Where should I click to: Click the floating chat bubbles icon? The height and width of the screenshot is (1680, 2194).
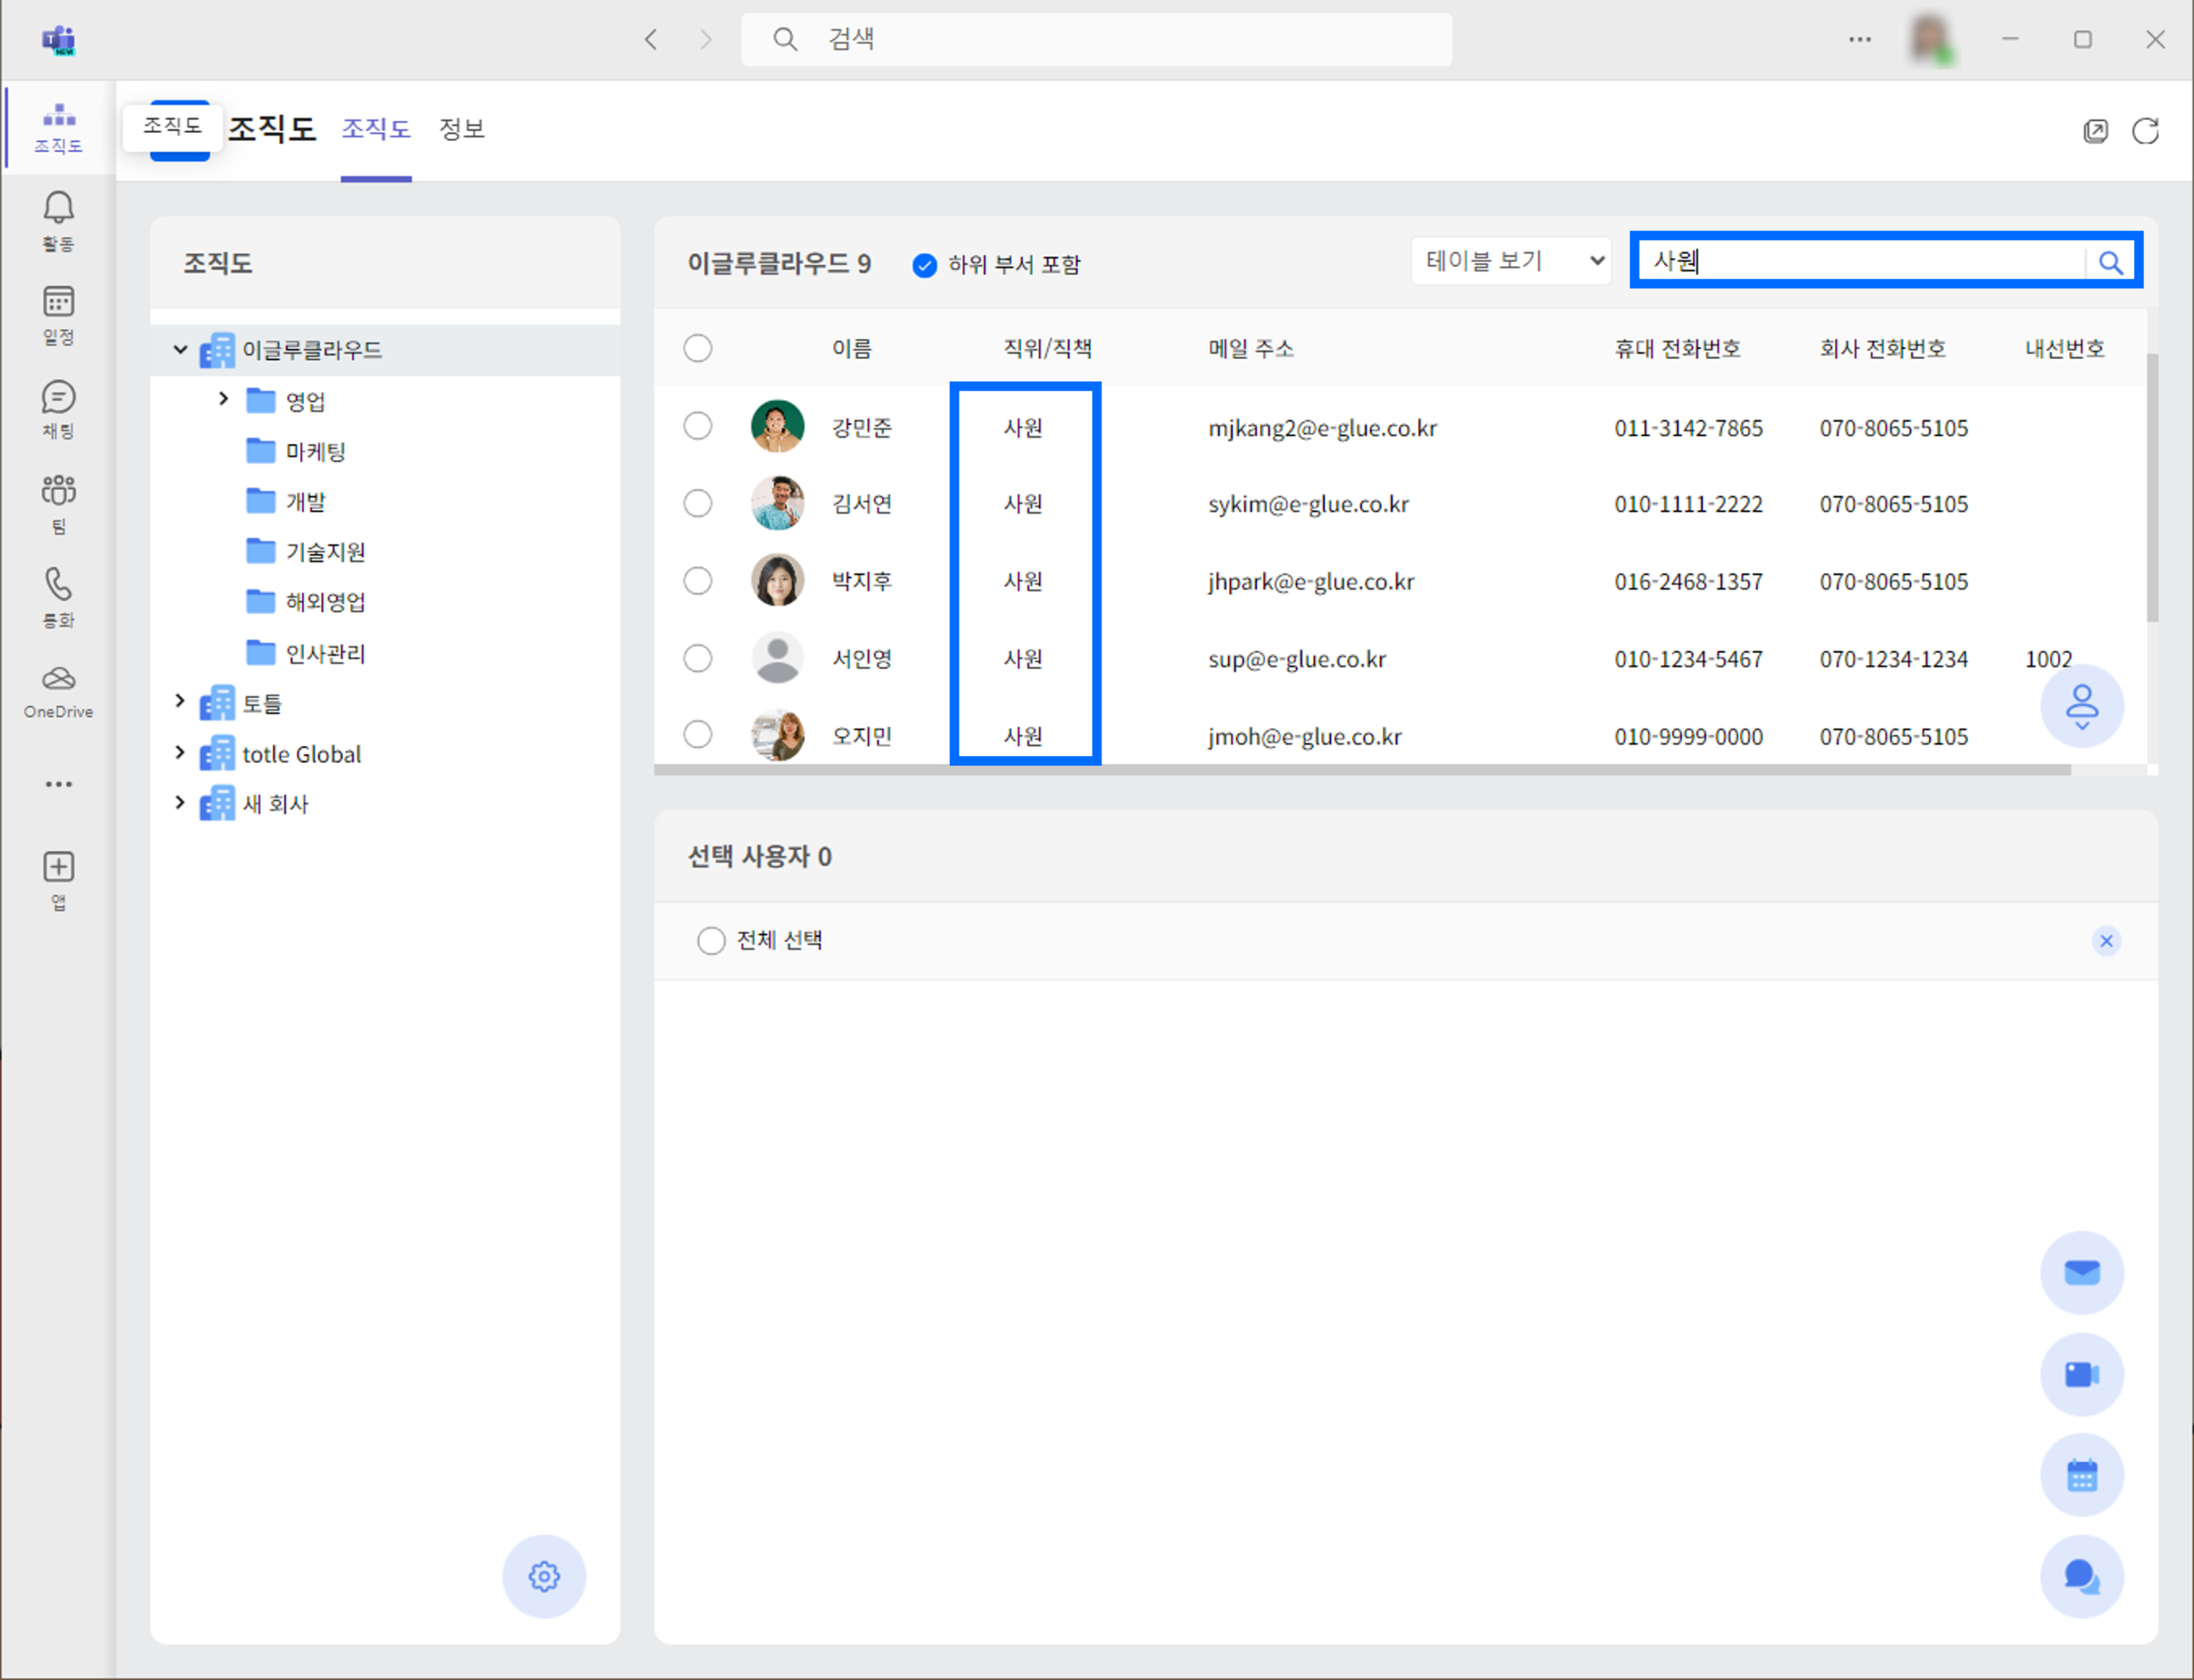tap(2081, 1576)
